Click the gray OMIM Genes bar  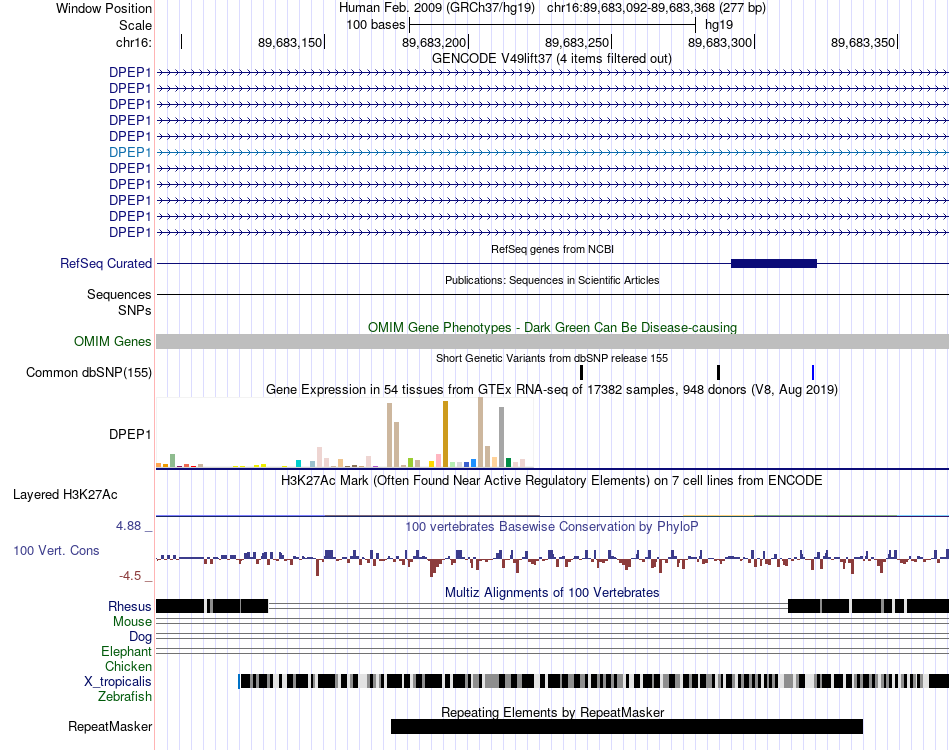coord(552,342)
